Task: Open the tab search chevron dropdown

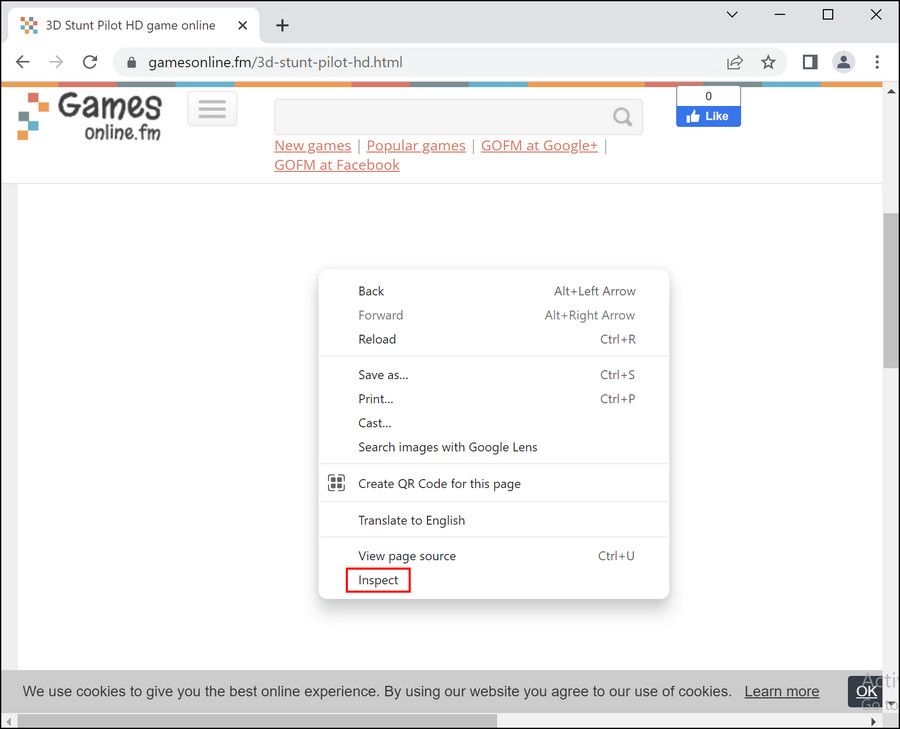Action: pyautogui.click(x=731, y=15)
